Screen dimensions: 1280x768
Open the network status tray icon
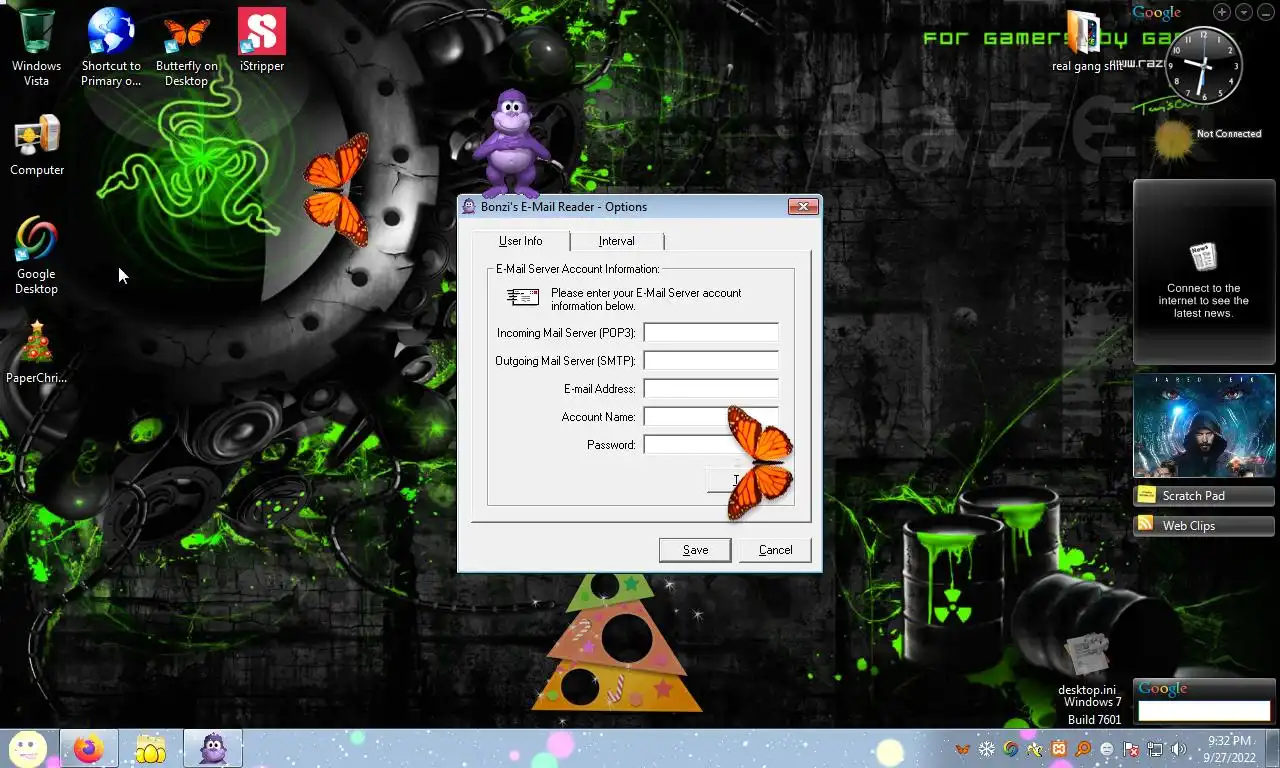(x=1155, y=749)
